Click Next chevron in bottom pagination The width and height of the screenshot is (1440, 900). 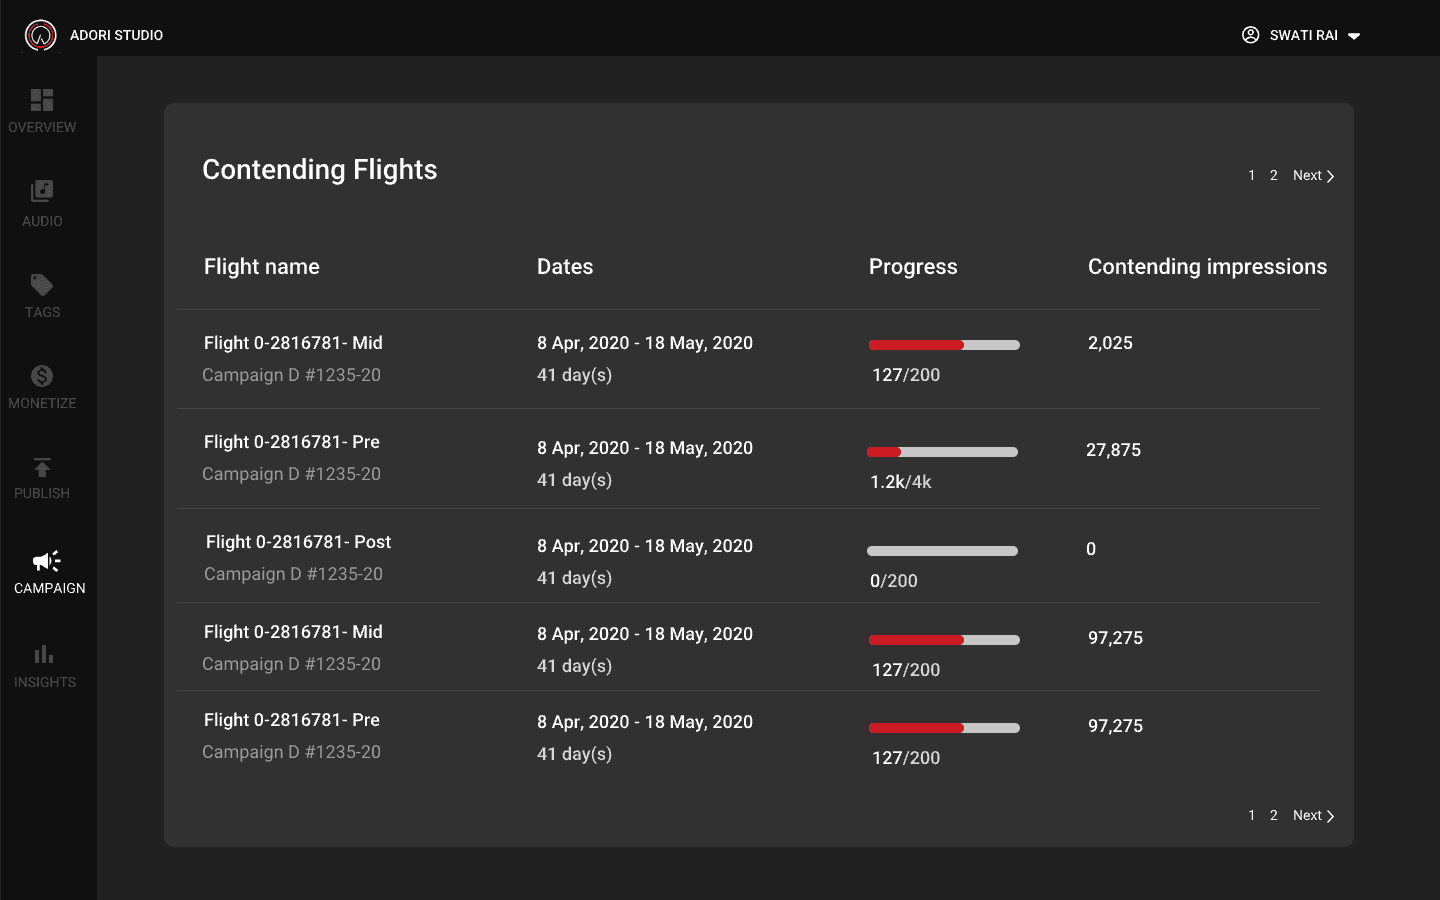point(1330,816)
